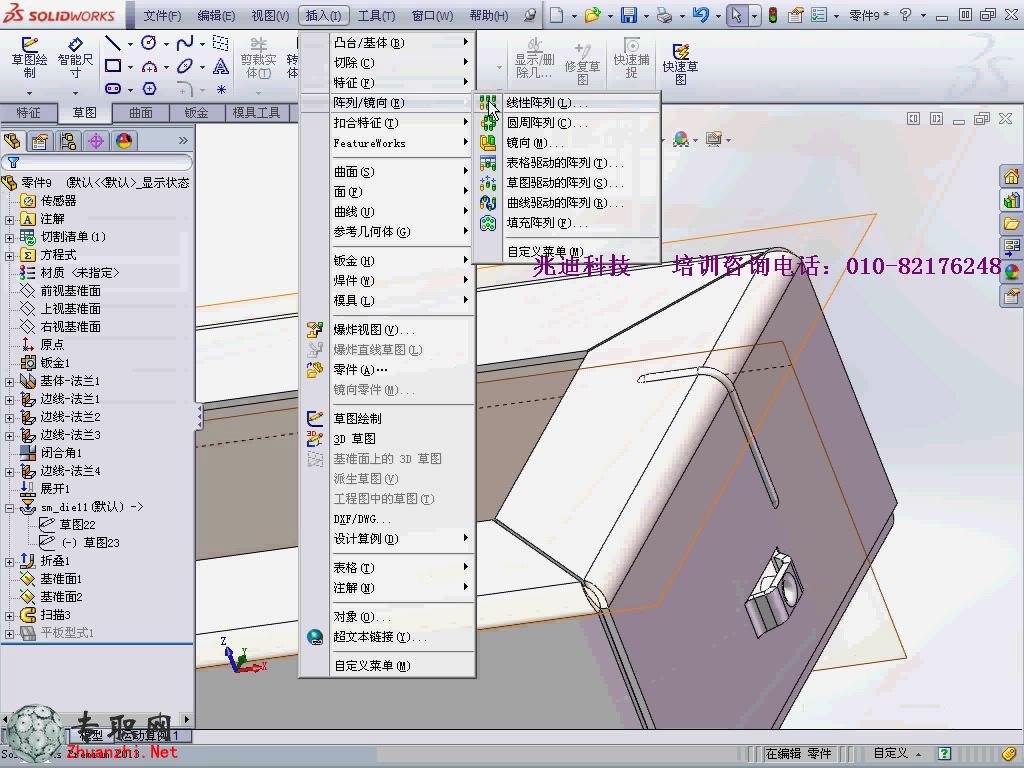Click the 修复草图 repair sketch button

tap(583, 64)
